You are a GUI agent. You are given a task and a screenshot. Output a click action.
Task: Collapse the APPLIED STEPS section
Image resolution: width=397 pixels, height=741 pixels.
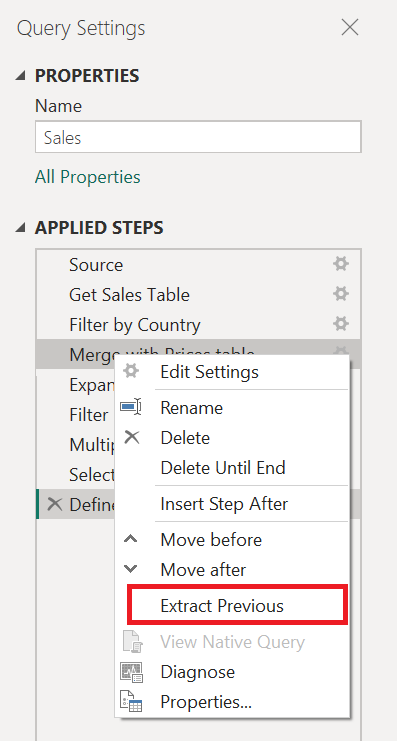tap(20, 228)
